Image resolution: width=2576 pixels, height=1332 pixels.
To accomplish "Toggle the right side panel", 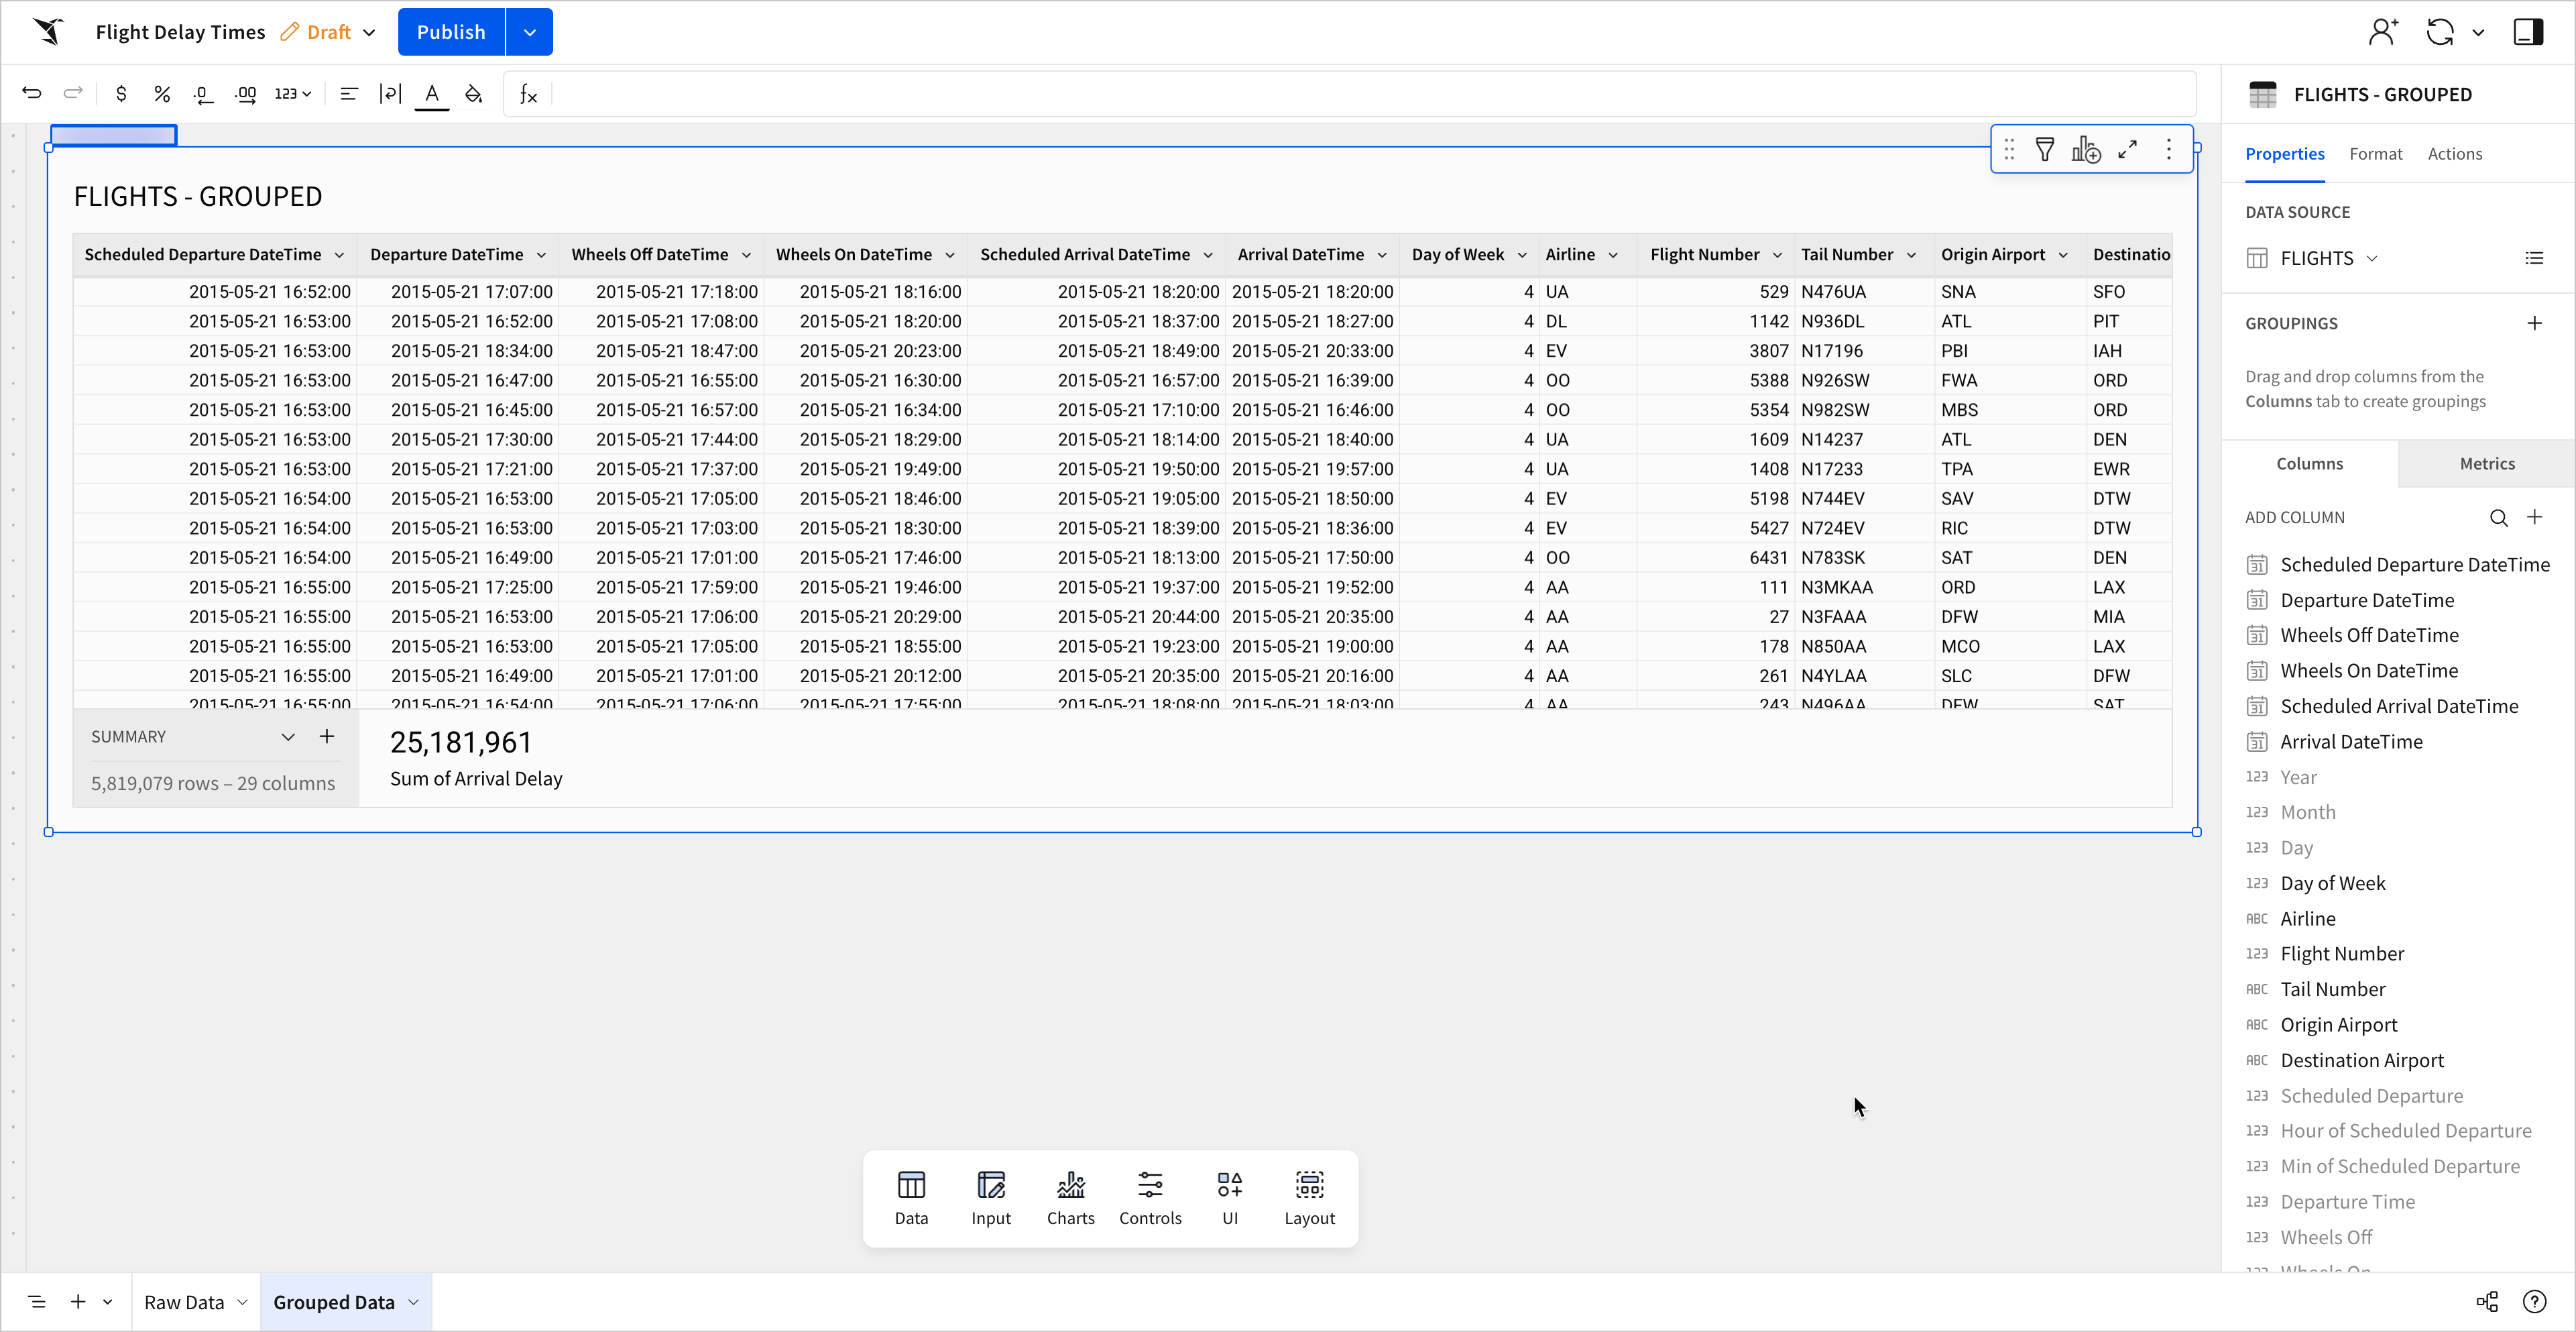I will pos(2528,32).
